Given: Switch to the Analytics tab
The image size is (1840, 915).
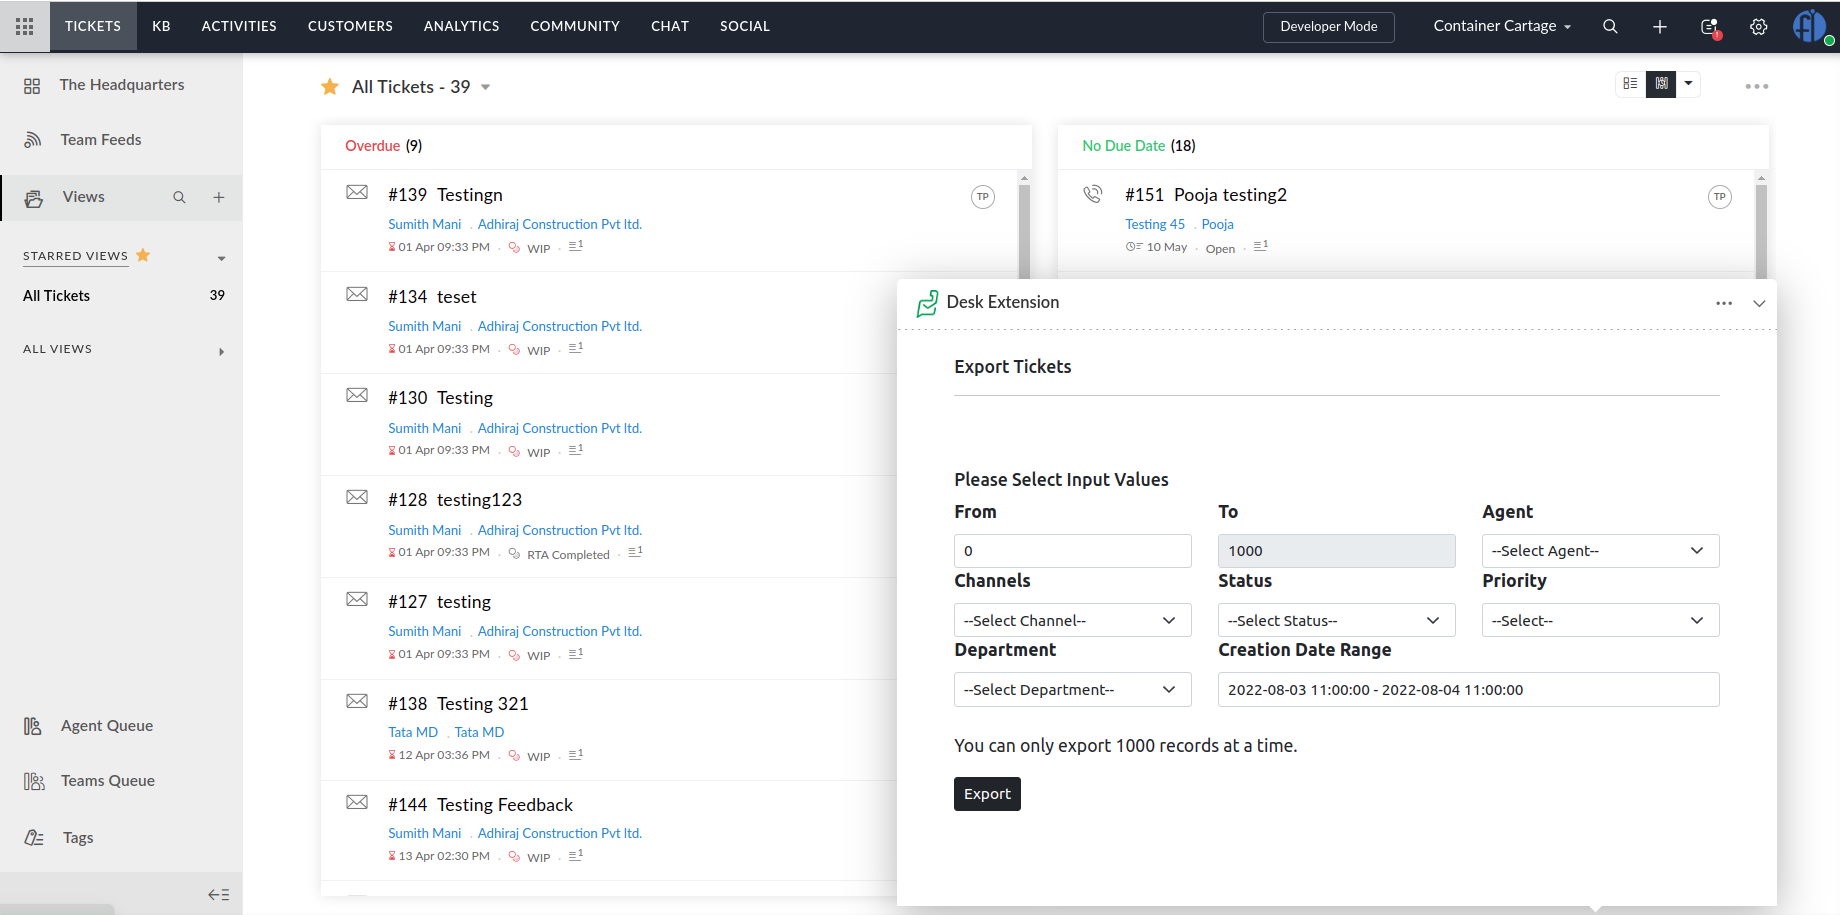Looking at the screenshot, I should [461, 26].
